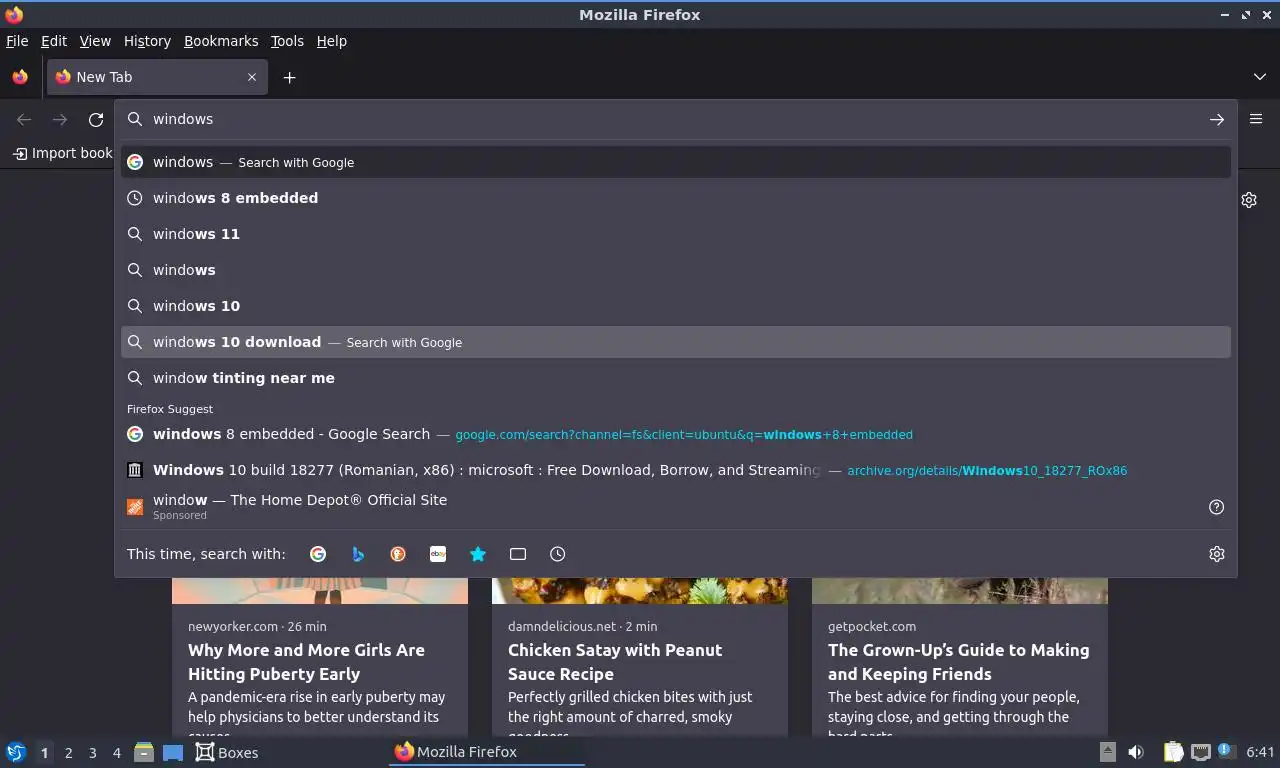
Task: Open the file manager taskbar icon
Action: tap(144, 752)
